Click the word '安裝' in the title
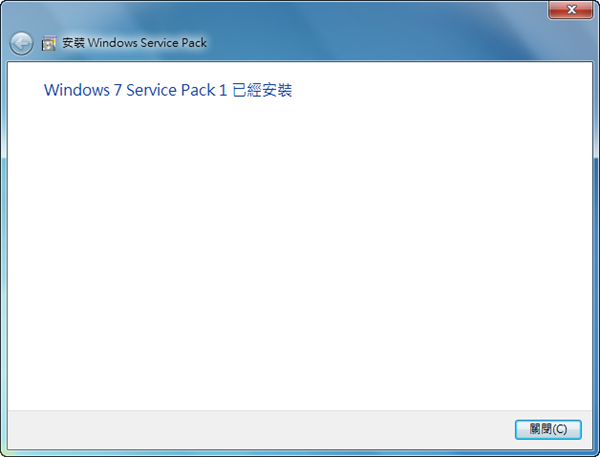 click(74, 44)
